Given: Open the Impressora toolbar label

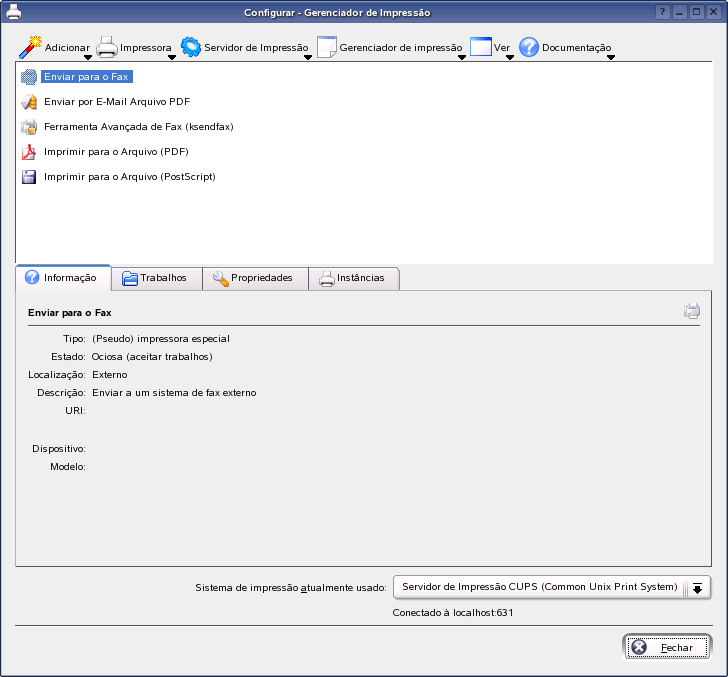Looking at the screenshot, I should [x=145, y=47].
